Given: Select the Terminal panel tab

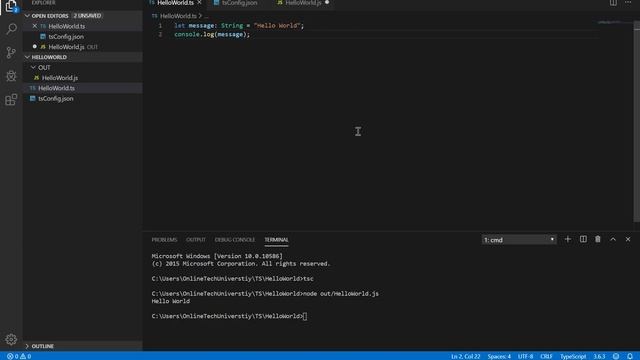Looking at the screenshot, I should (276, 240).
